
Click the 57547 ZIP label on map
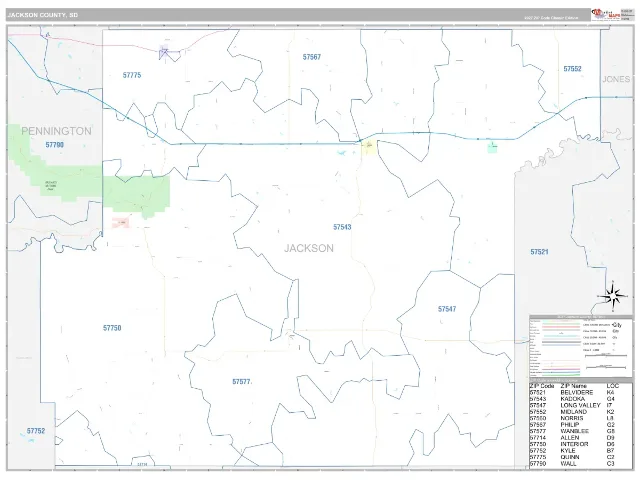pos(447,309)
